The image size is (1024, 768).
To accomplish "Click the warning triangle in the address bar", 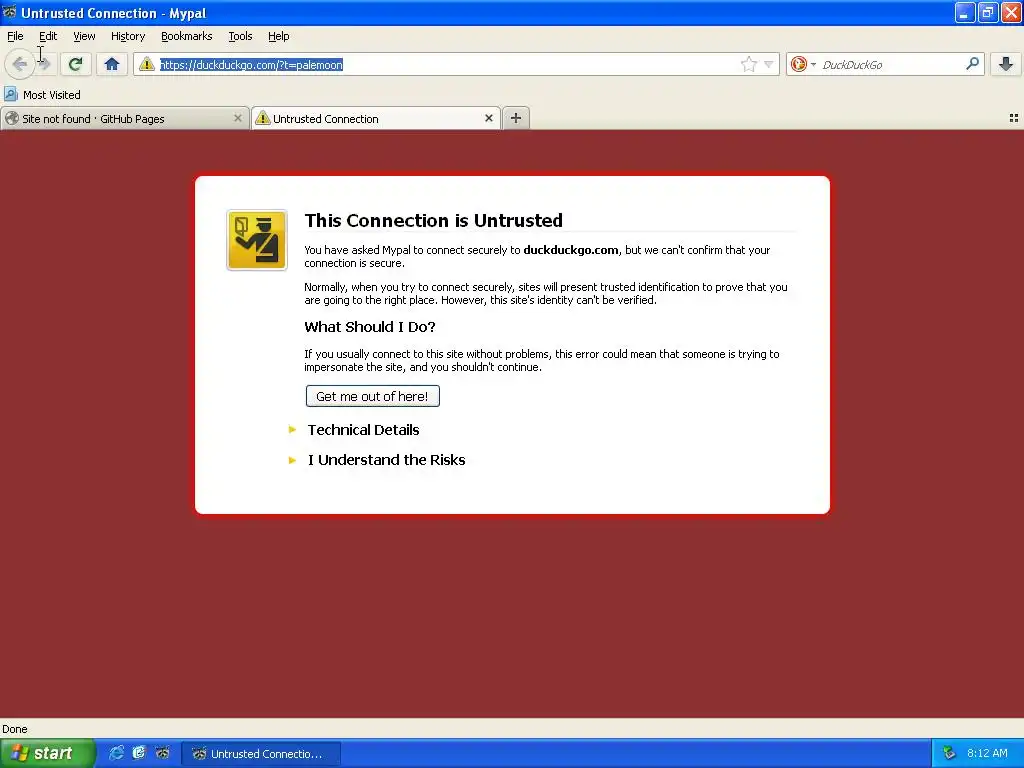I will point(147,64).
